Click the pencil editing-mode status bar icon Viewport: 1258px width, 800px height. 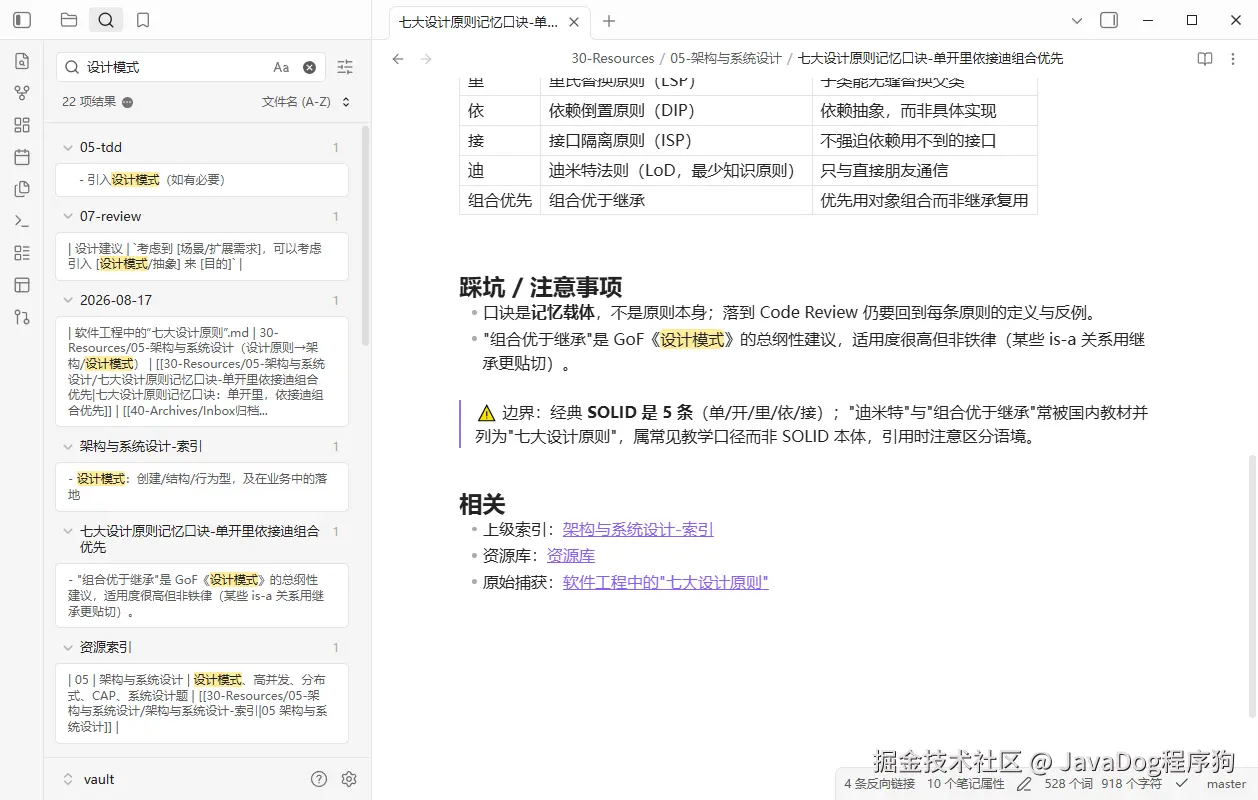click(1025, 784)
